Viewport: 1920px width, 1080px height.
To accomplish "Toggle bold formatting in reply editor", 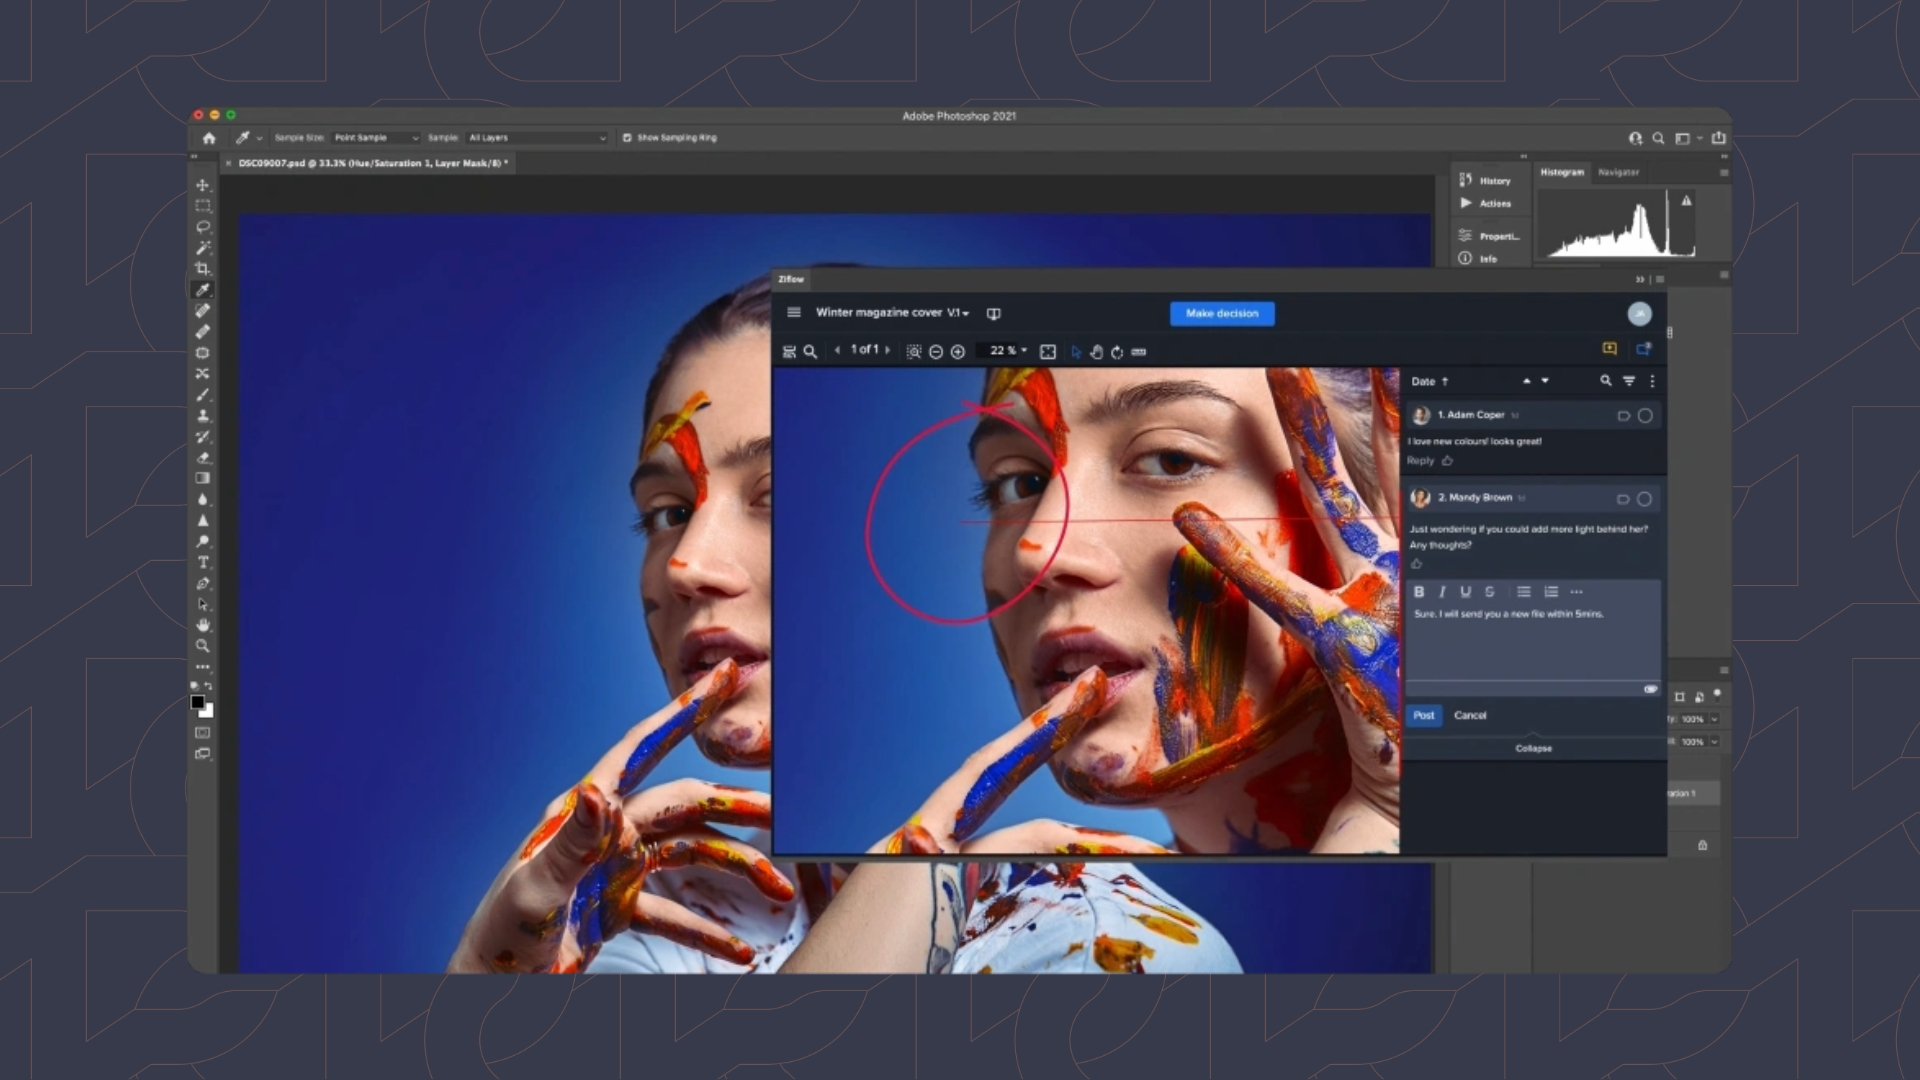I will click(1419, 592).
